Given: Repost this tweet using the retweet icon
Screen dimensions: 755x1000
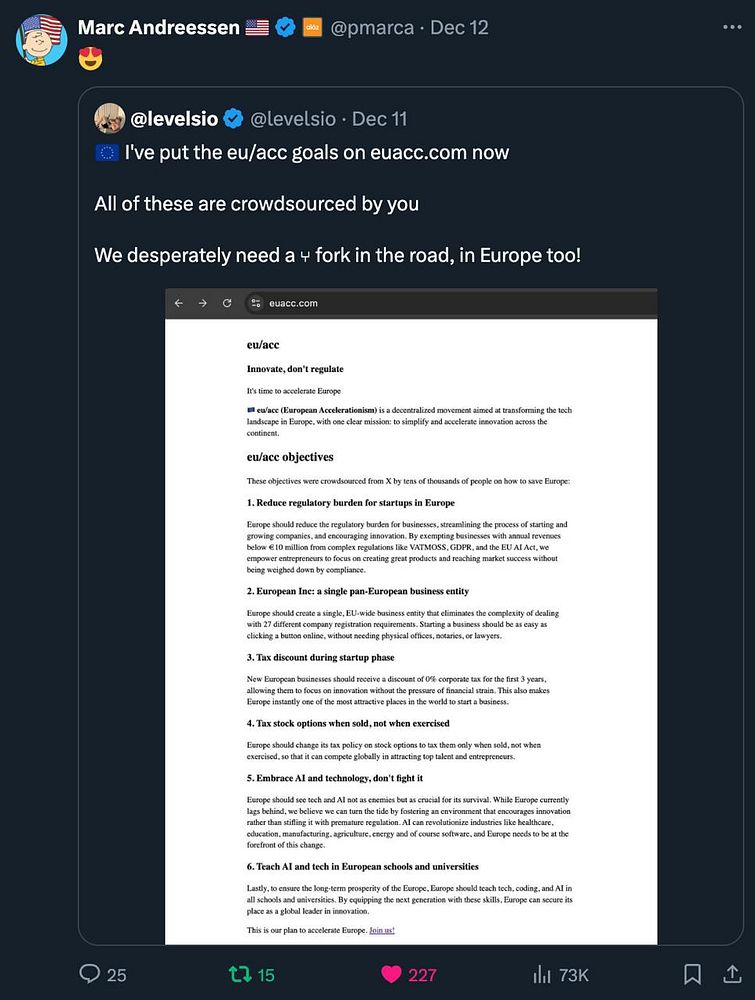Looking at the screenshot, I should 241,973.
